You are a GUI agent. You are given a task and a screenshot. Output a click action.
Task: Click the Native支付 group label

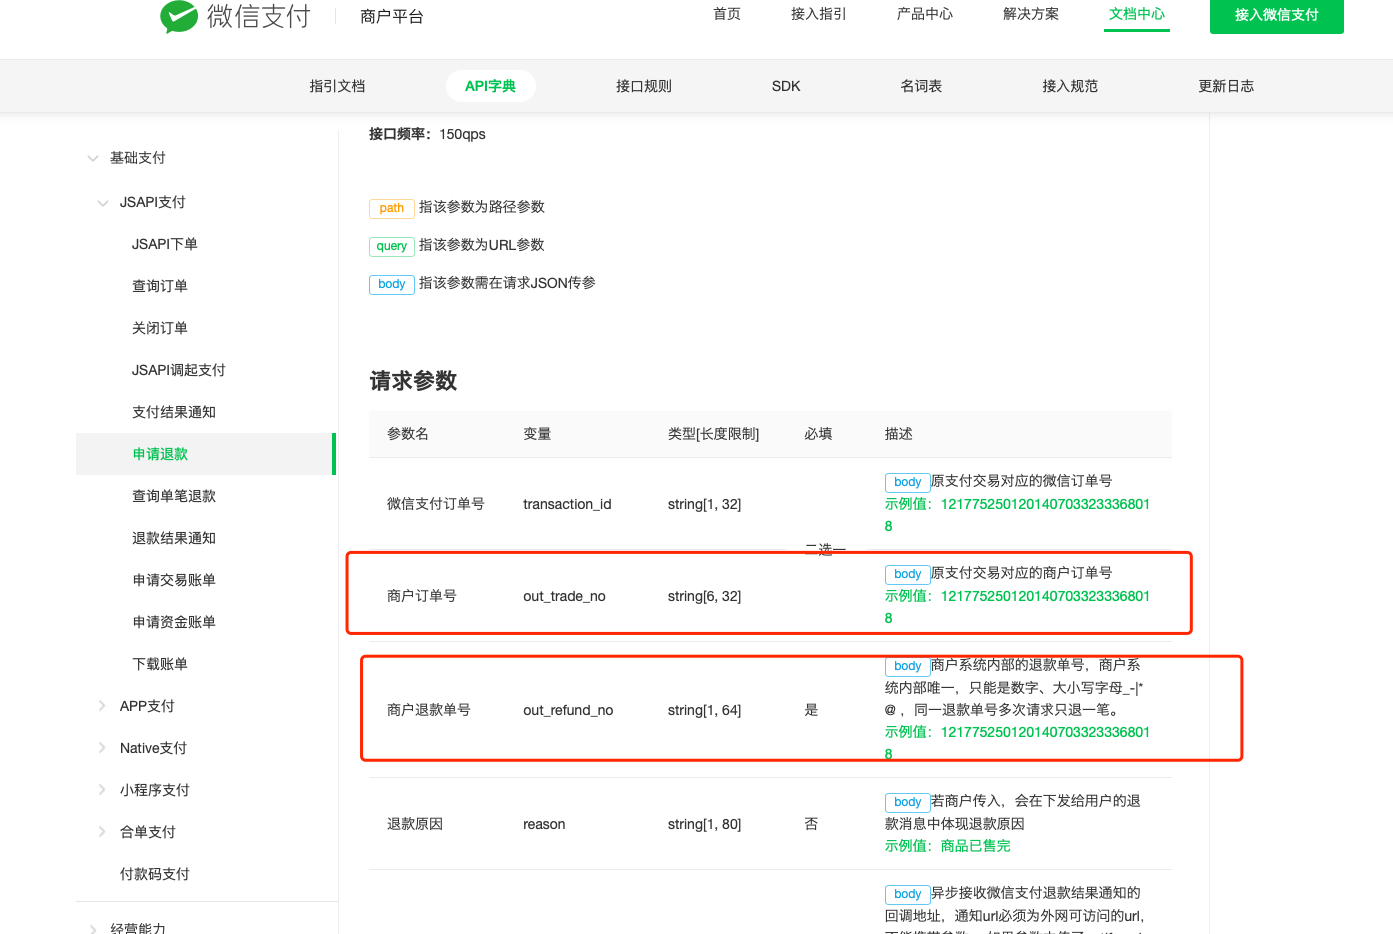(153, 748)
